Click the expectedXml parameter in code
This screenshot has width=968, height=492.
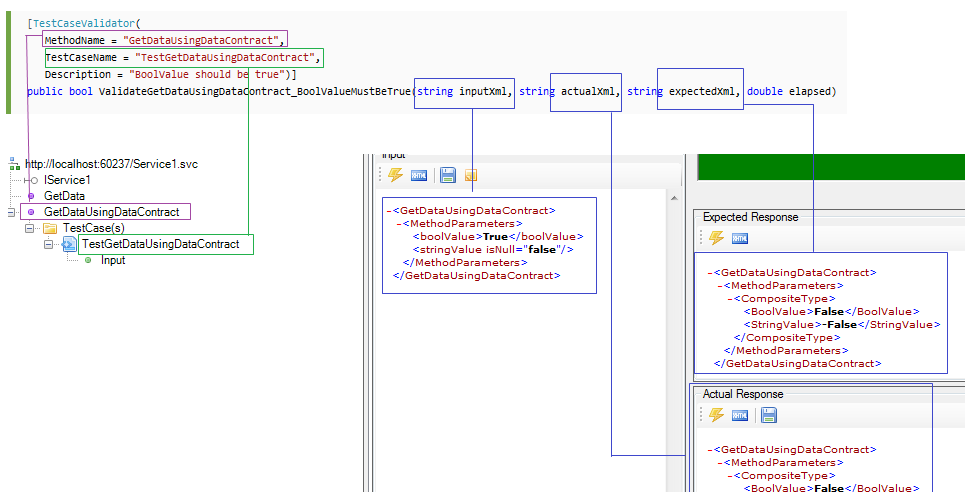(702, 91)
